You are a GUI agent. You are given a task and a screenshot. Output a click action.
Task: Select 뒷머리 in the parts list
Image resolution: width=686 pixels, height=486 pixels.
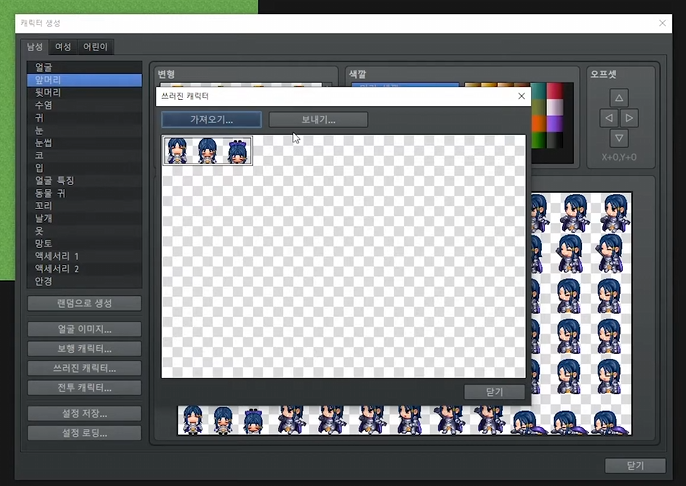84,93
